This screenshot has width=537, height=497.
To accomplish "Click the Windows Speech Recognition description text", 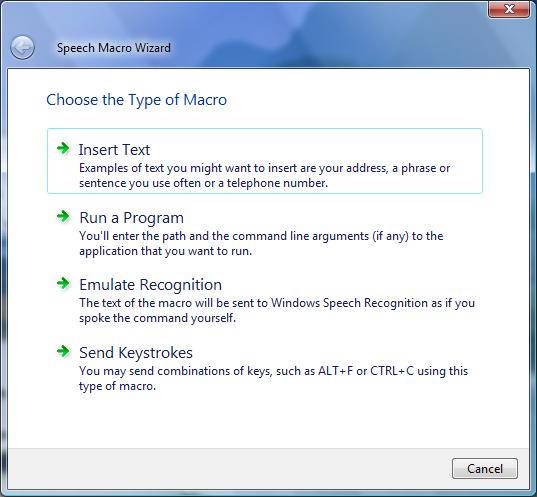I will (x=277, y=310).
